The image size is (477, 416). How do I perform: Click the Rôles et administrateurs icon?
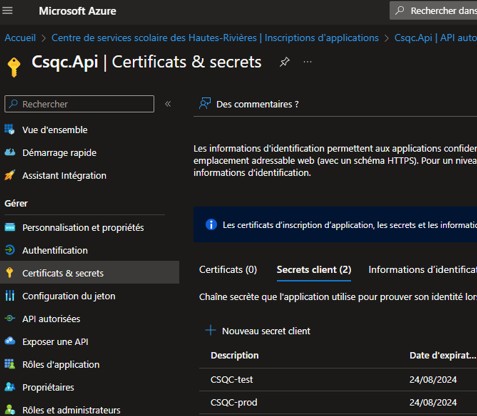coord(10,409)
